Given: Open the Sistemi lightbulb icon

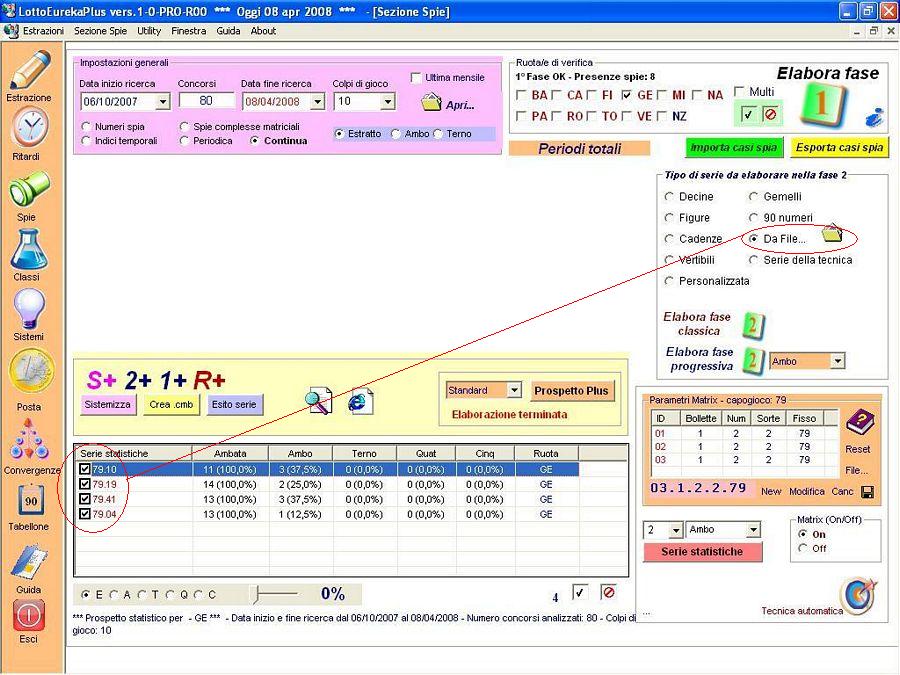Looking at the screenshot, I should click(x=29, y=309).
